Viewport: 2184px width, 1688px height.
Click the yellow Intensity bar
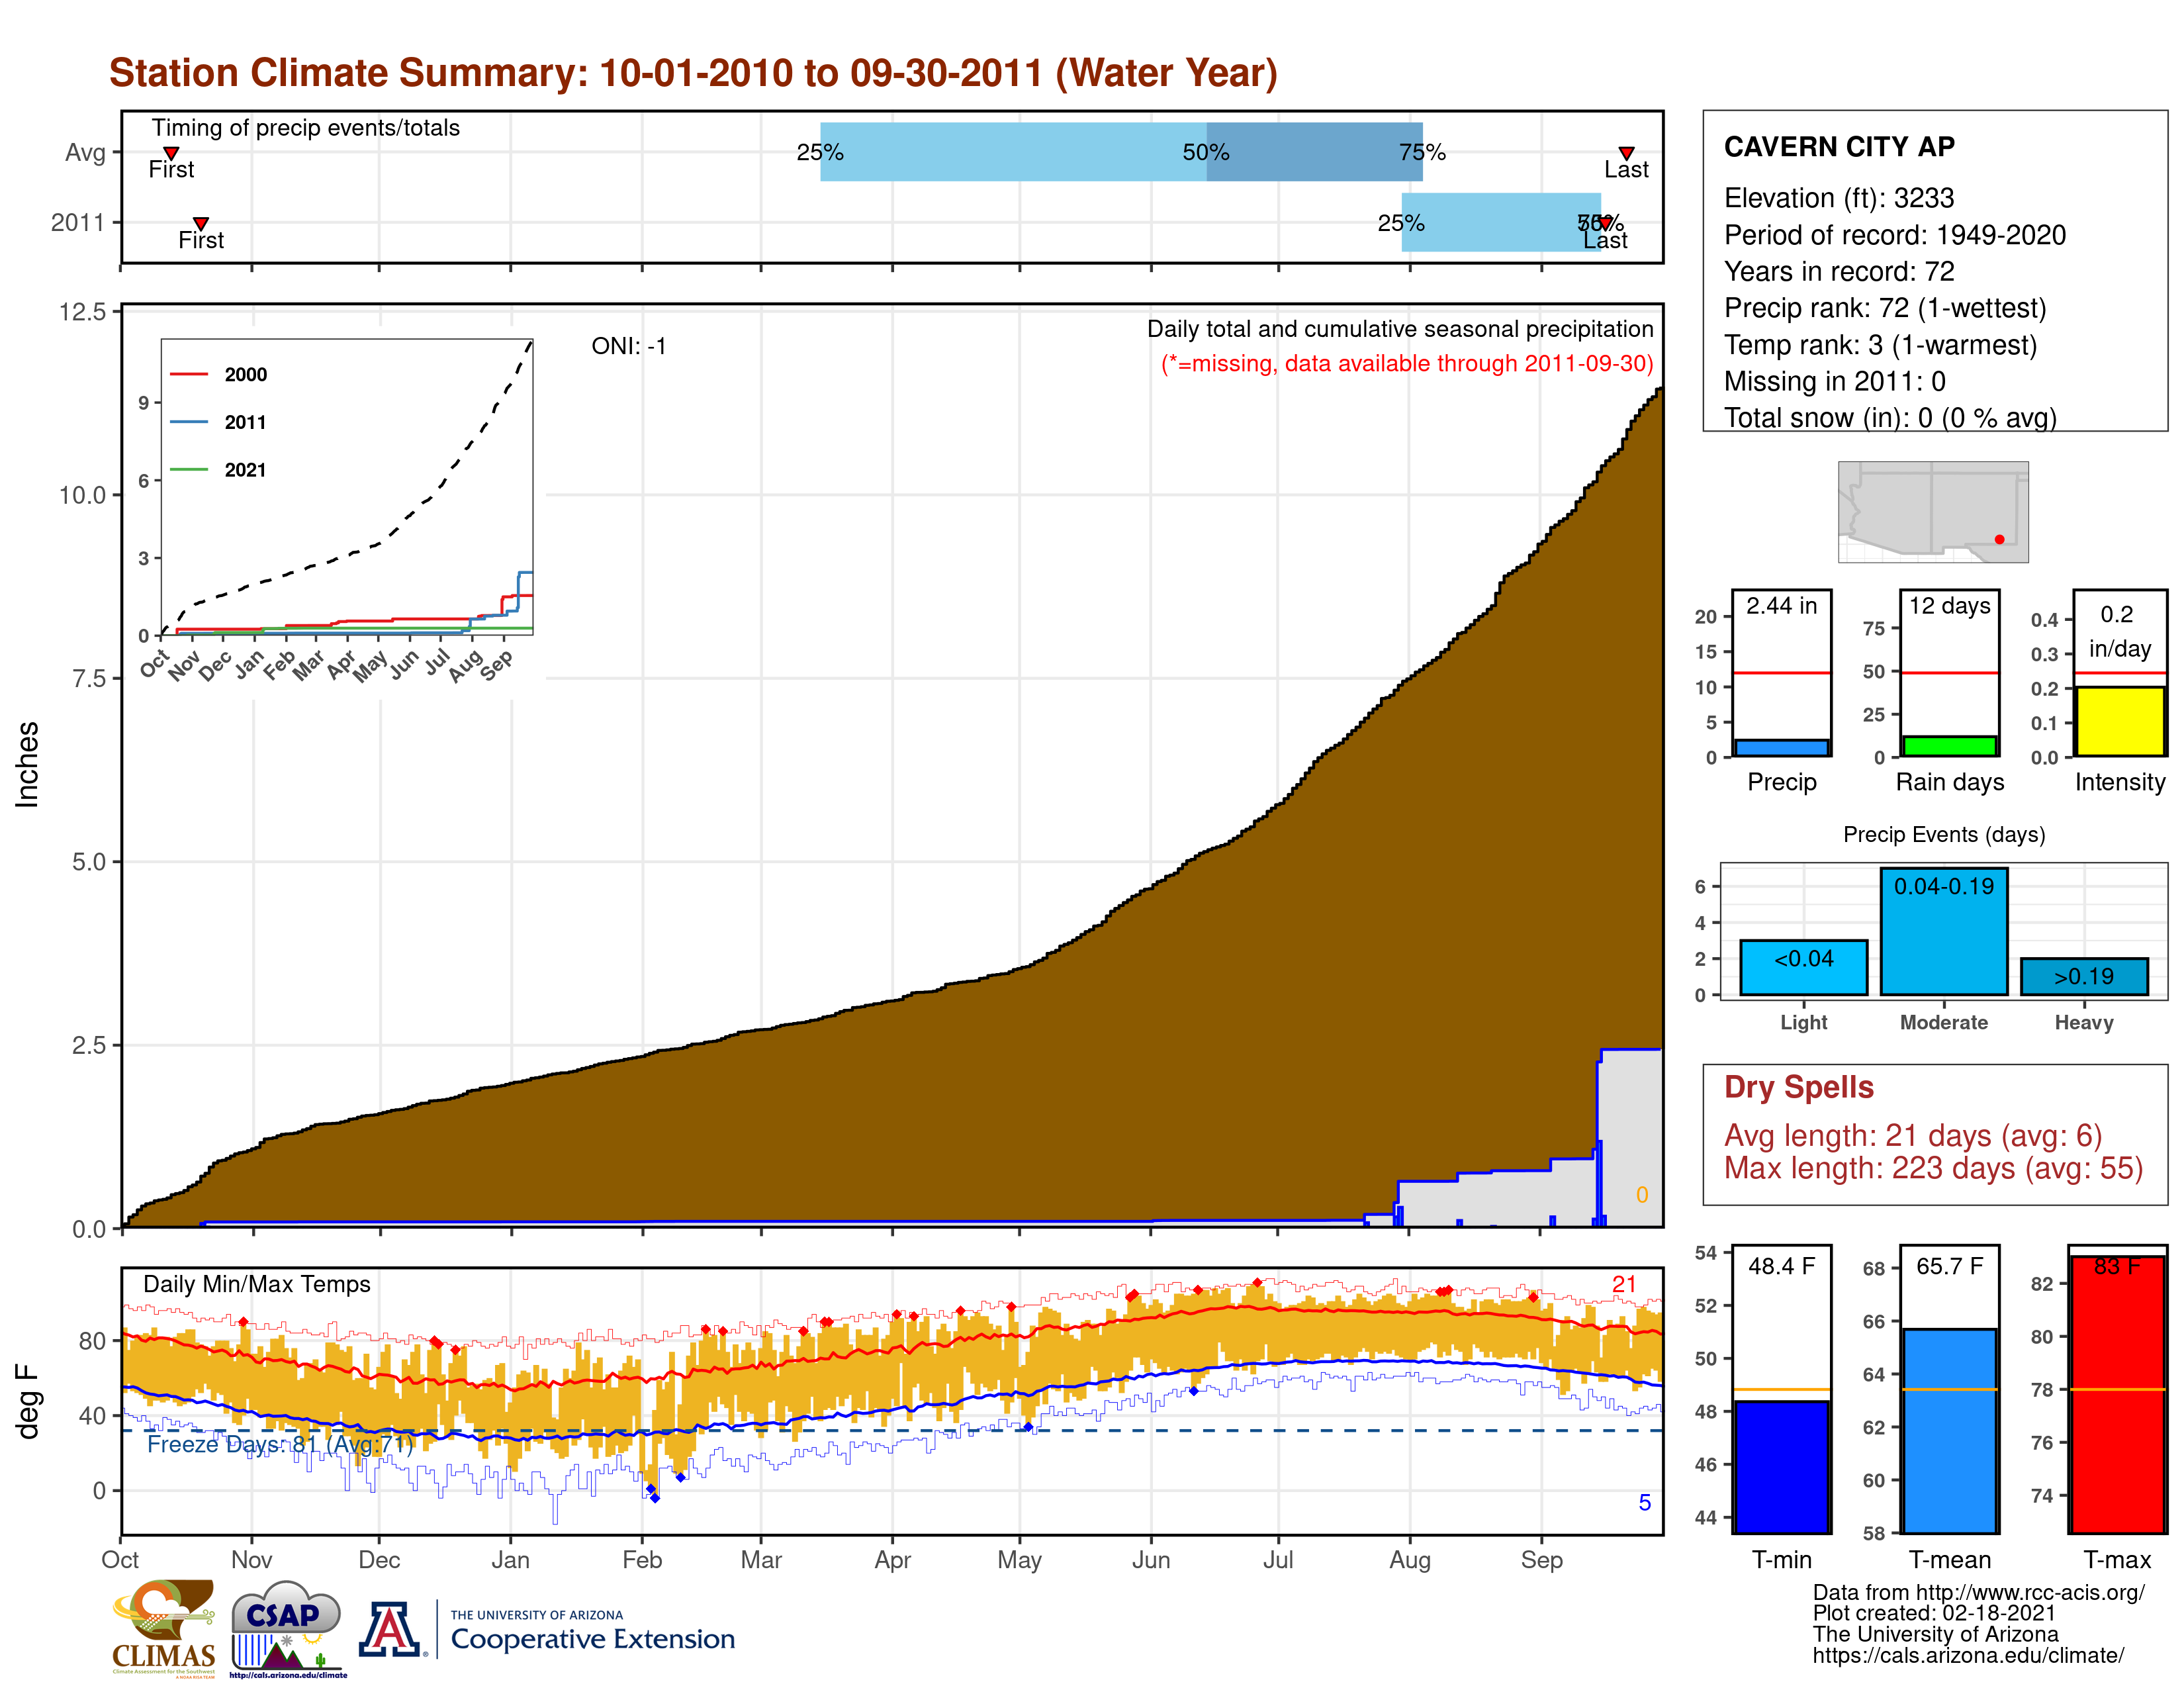pyautogui.click(x=2119, y=721)
